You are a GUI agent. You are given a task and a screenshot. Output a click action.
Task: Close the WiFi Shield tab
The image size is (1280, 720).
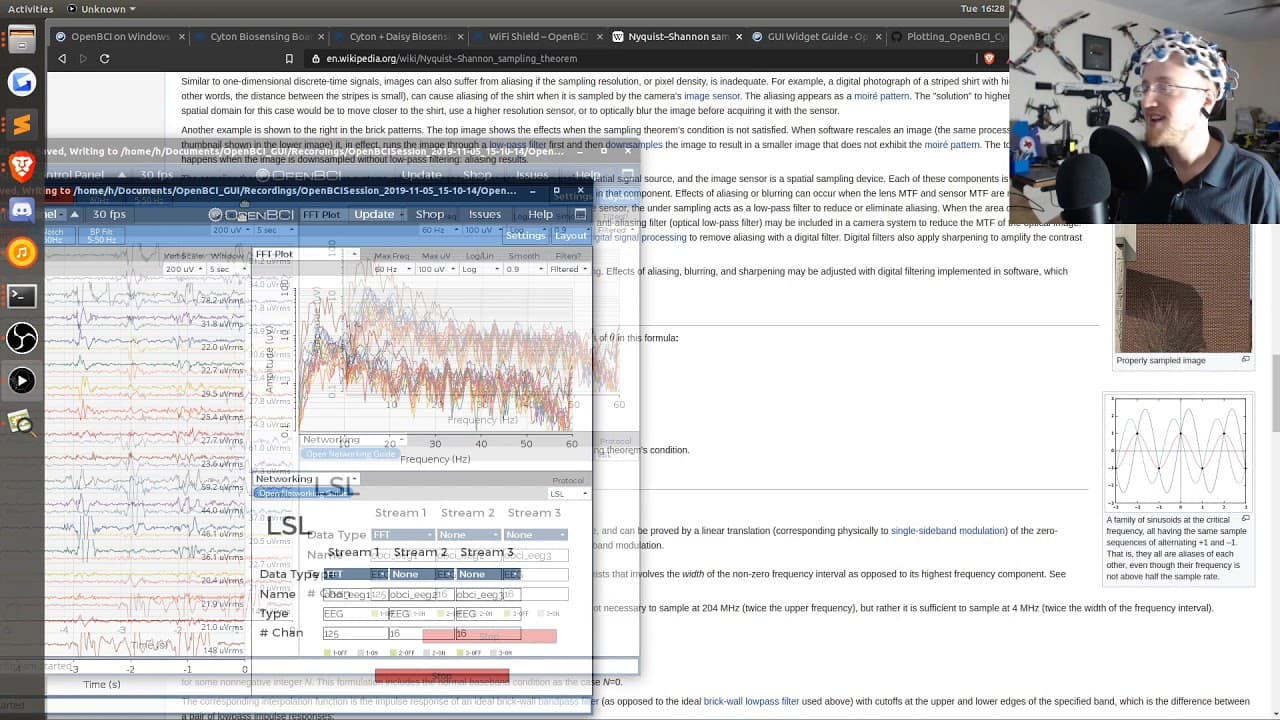click(600, 37)
